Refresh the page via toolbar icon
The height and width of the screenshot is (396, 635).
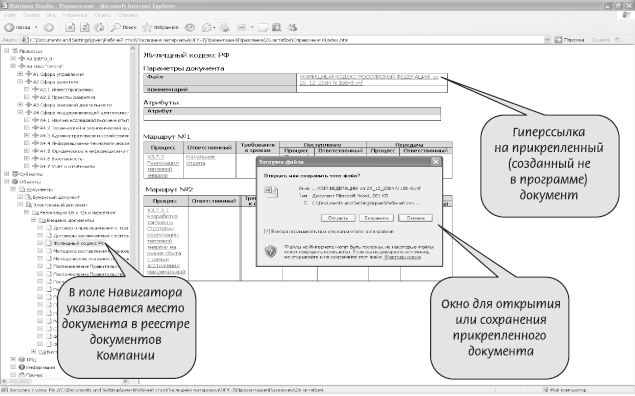pyautogui.click(x=85, y=27)
